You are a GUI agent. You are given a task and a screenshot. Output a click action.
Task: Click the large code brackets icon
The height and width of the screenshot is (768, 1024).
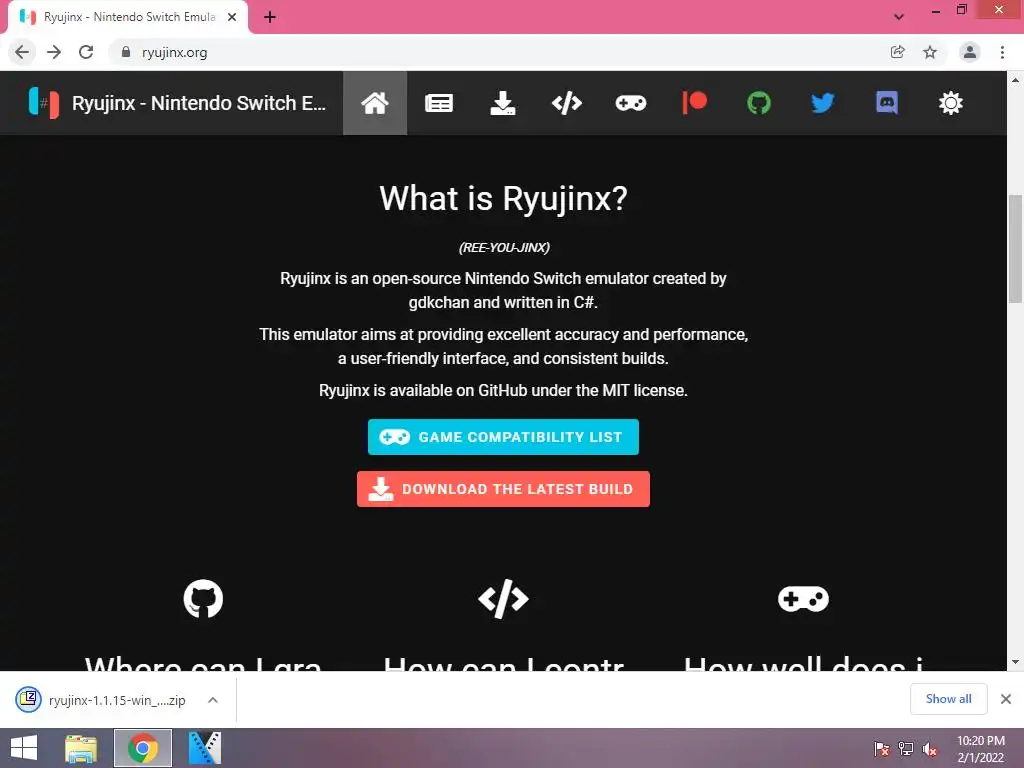(x=503, y=598)
